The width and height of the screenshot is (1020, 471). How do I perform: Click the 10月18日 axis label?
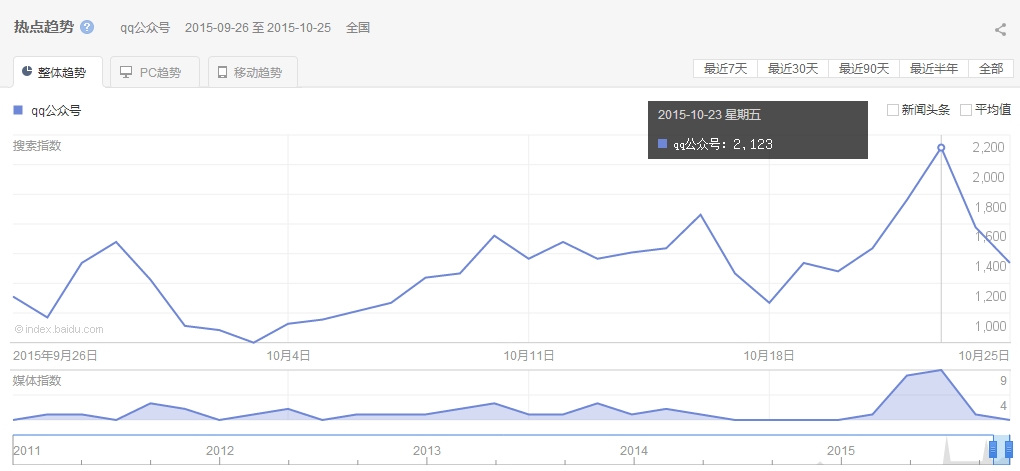pyautogui.click(x=769, y=355)
